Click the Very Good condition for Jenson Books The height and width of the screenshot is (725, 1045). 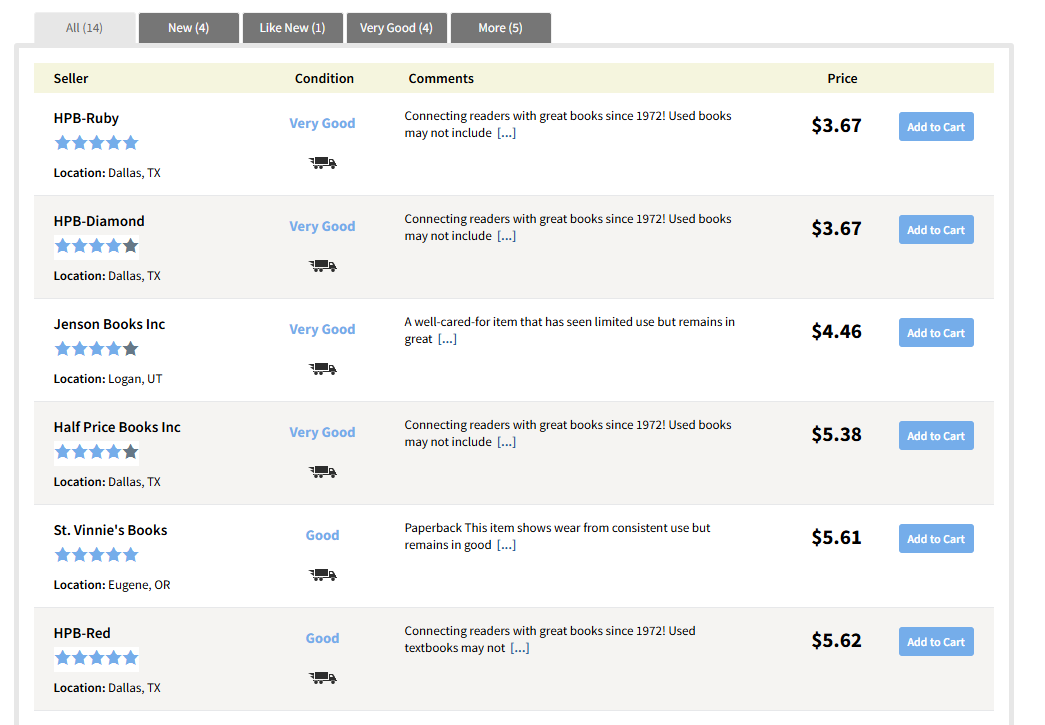click(x=323, y=329)
